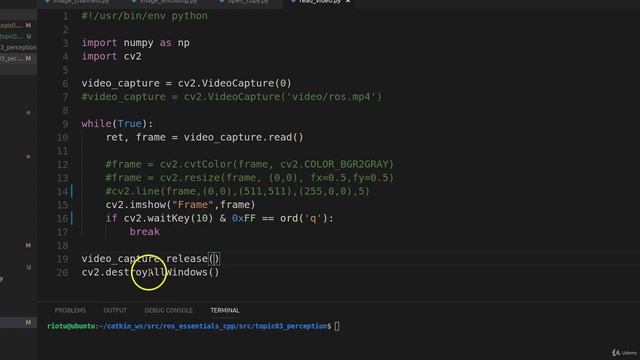Activate the TERMINAL panel tab
This screenshot has width=640, height=360.
pyautogui.click(x=225, y=310)
